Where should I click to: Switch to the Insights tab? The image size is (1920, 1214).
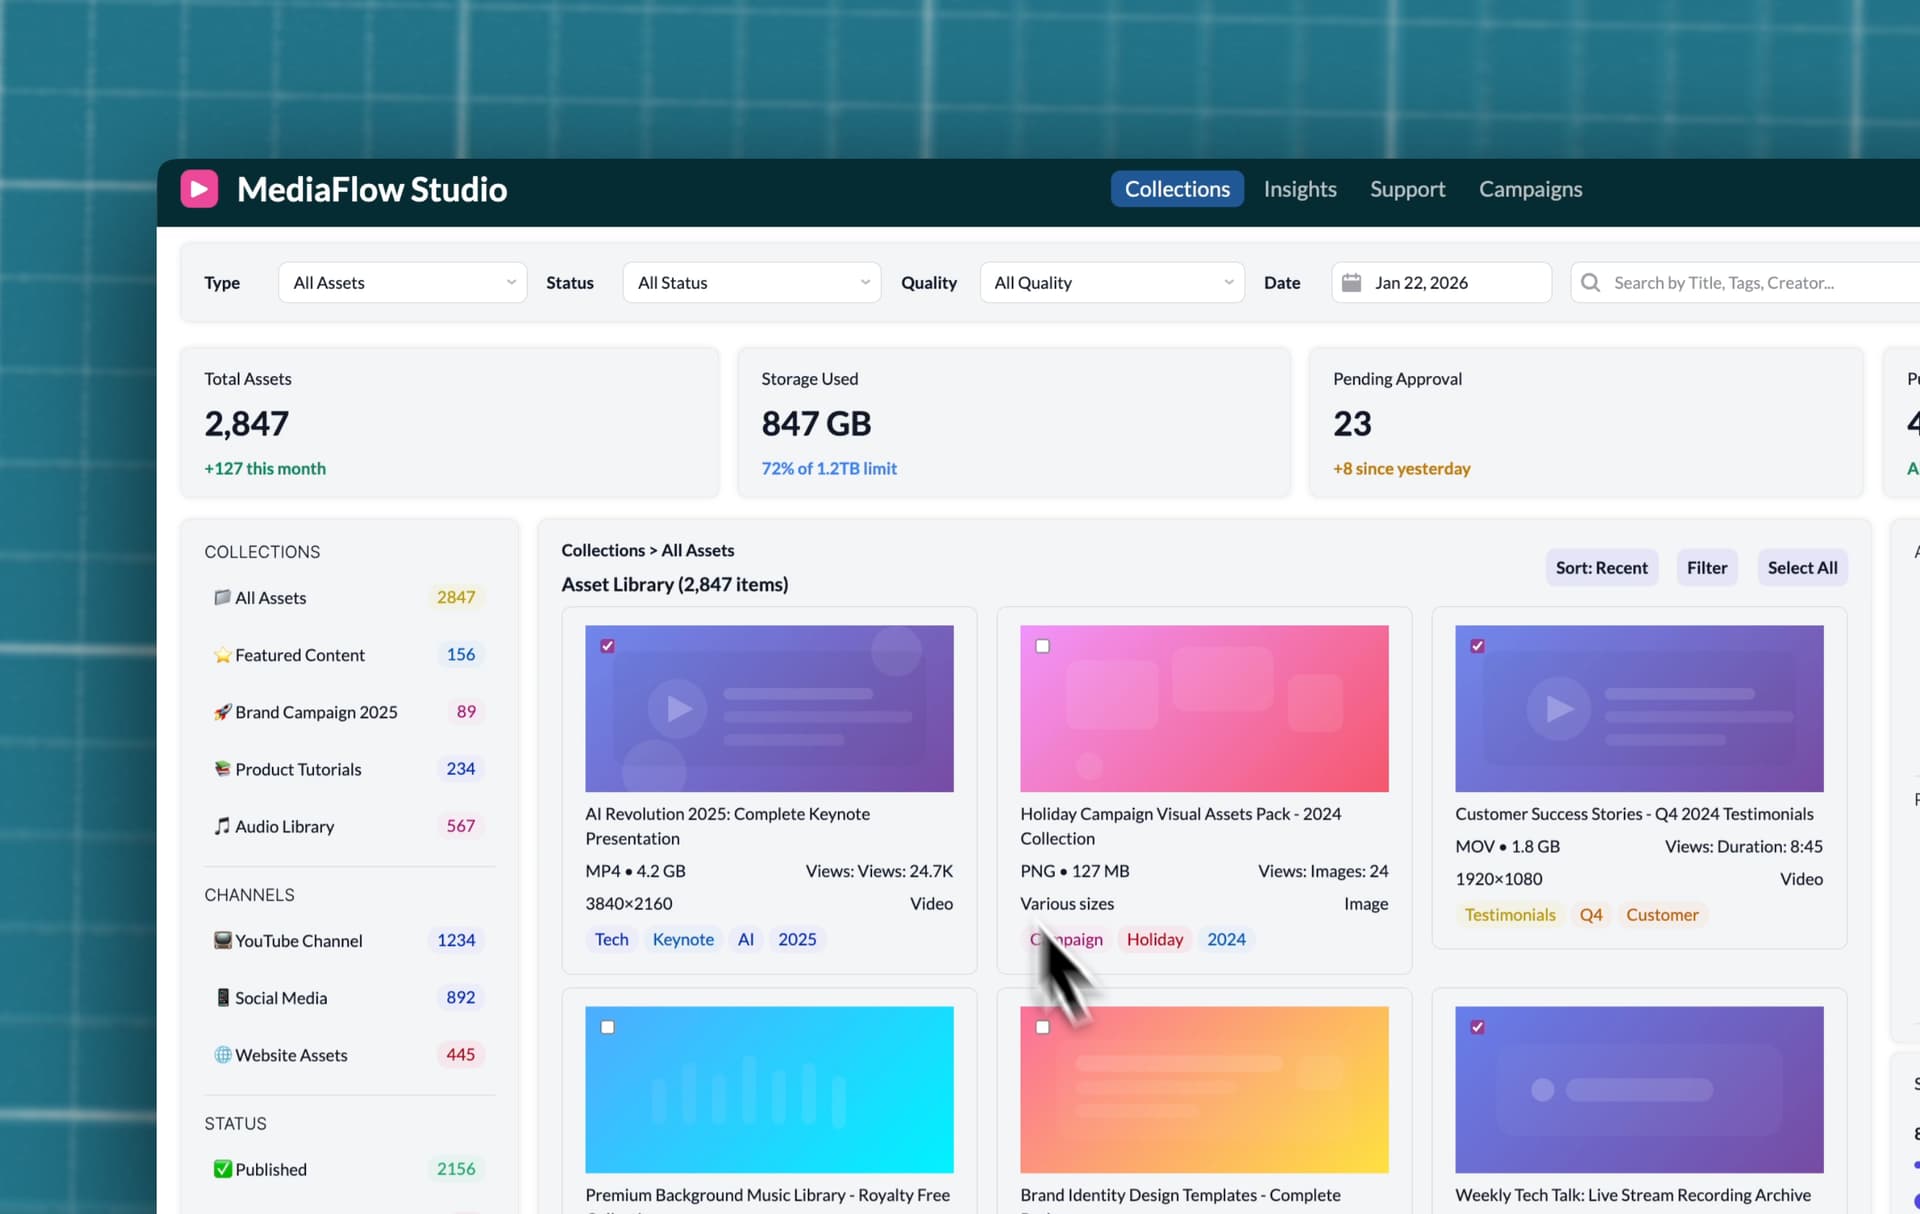click(x=1299, y=189)
